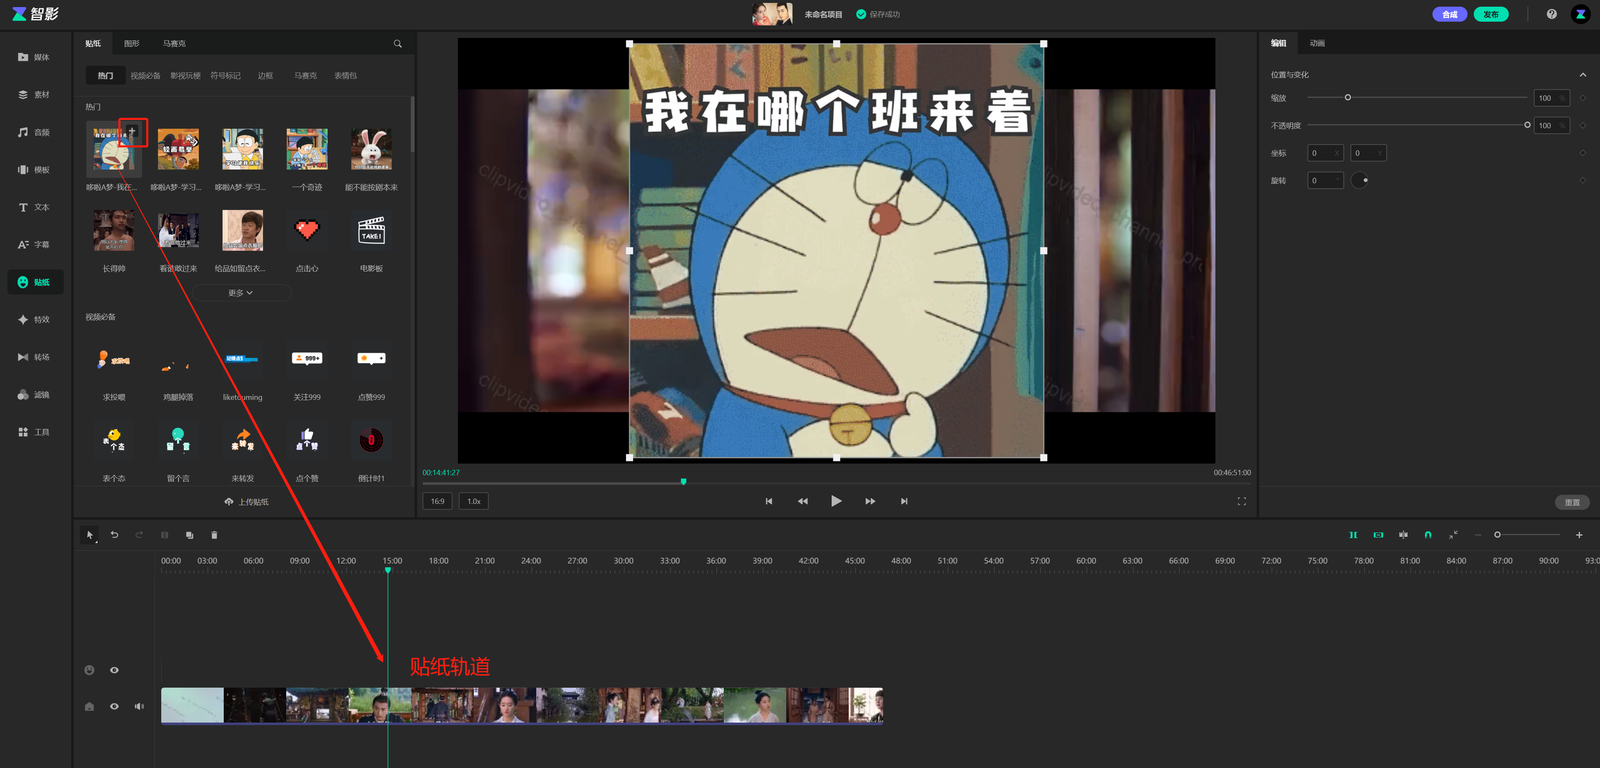Collapse the 位置与变化 section chevron
Image resolution: width=1600 pixels, height=768 pixels.
point(1582,75)
